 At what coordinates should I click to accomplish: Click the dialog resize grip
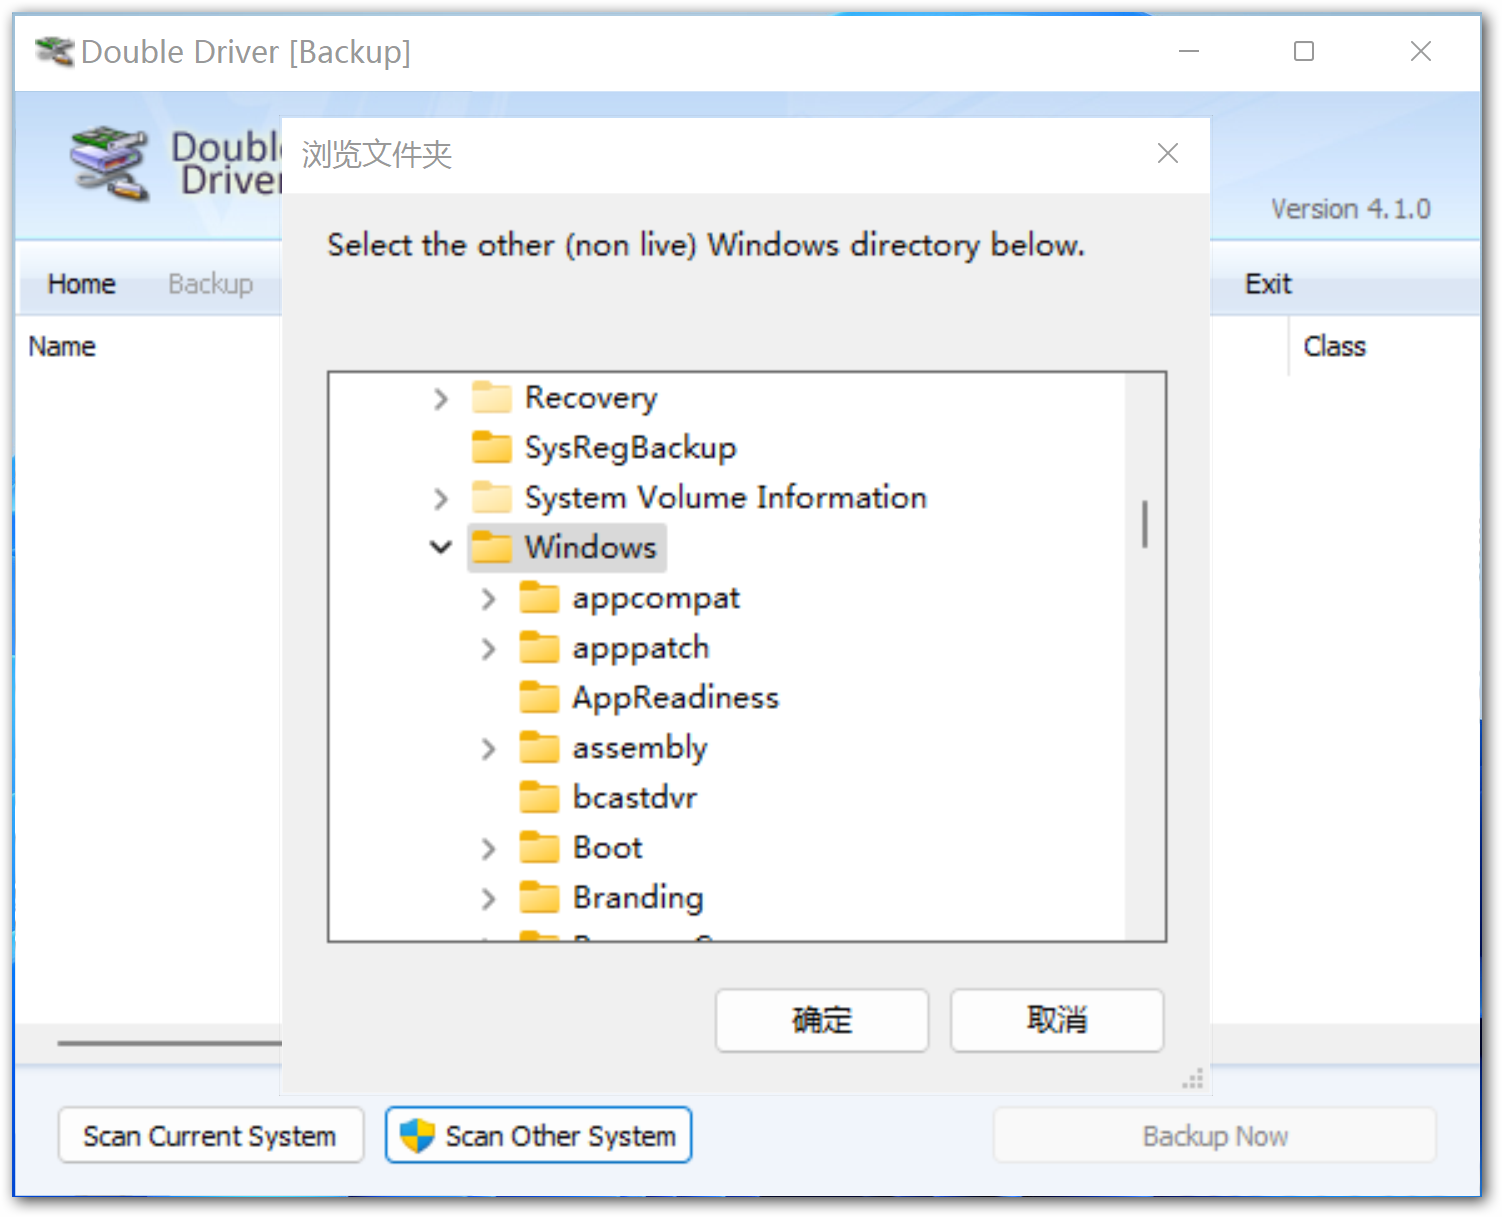click(1193, 1079)
